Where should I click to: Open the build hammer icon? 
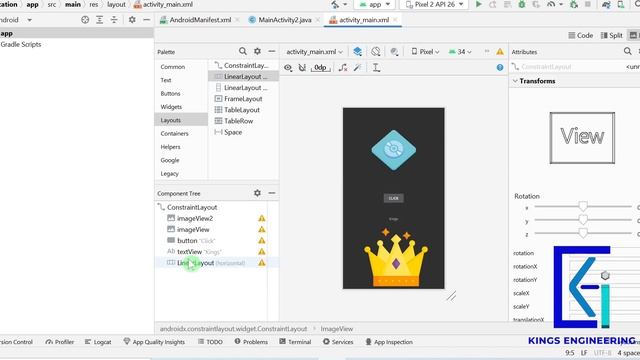click(x=335, y=4)
